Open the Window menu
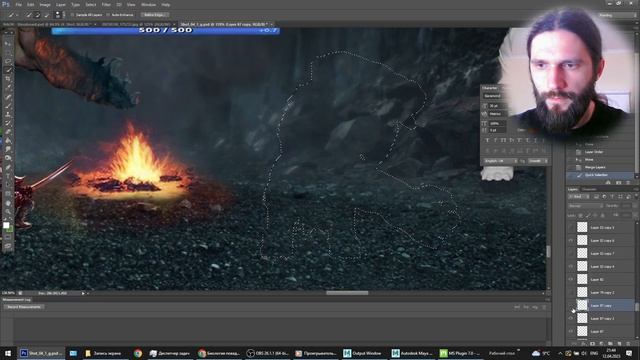The width and height of the screenshot is (640, 360). coord(148,4)
